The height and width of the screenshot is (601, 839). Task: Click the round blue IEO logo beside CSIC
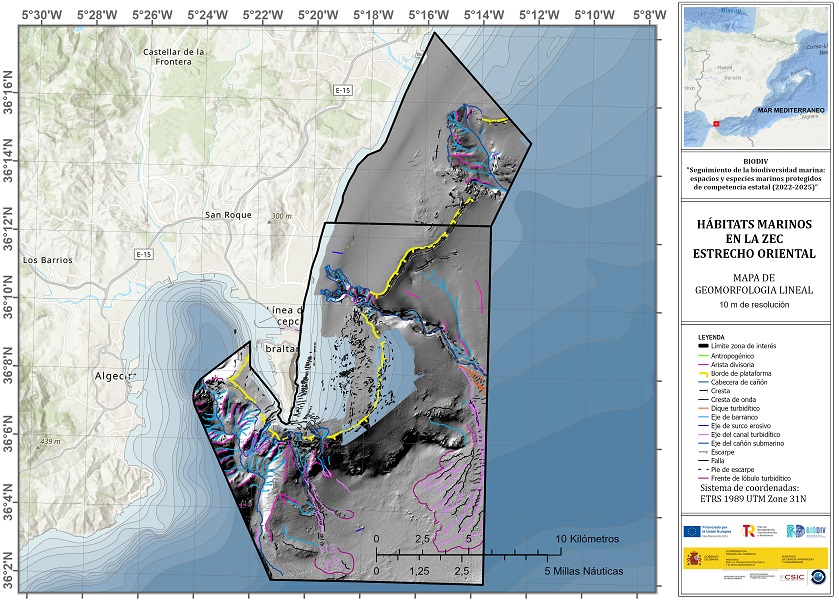(818, 577)
